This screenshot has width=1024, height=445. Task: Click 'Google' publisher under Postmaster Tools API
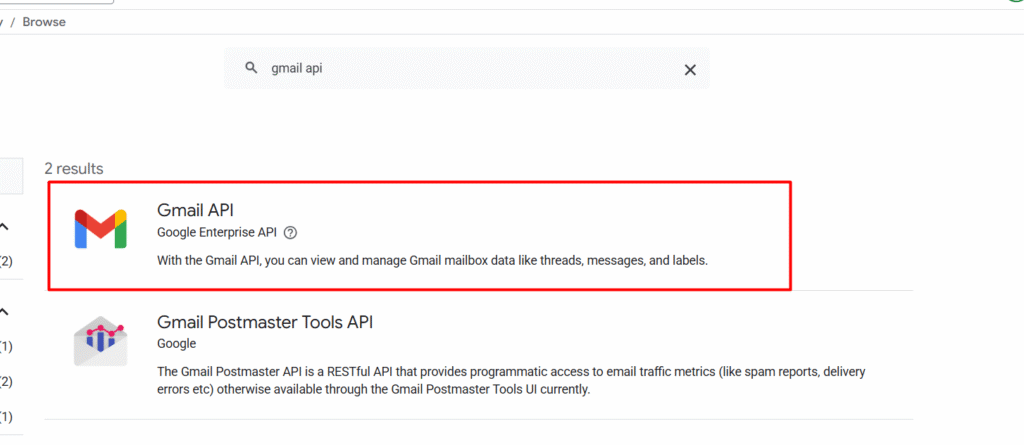178,343
